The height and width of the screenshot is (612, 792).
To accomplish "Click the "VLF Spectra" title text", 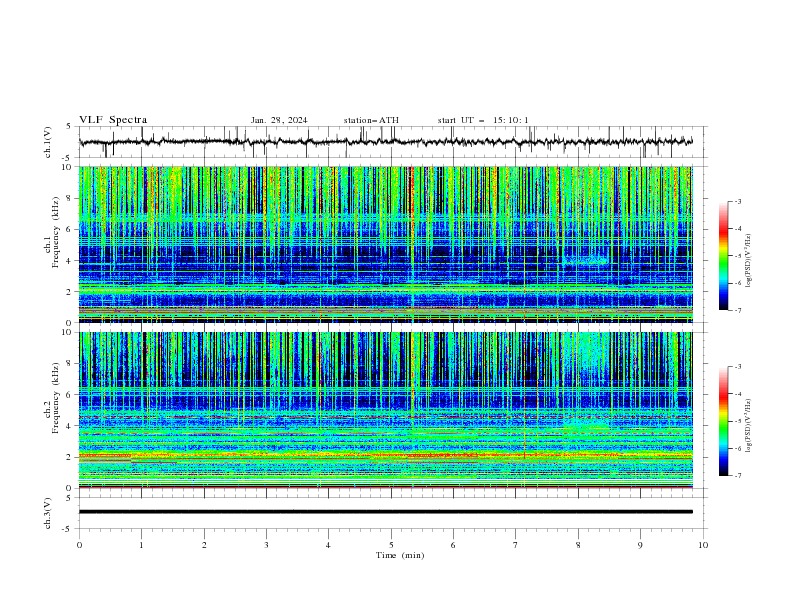I will pyautogui.click(x=113, y=120).
